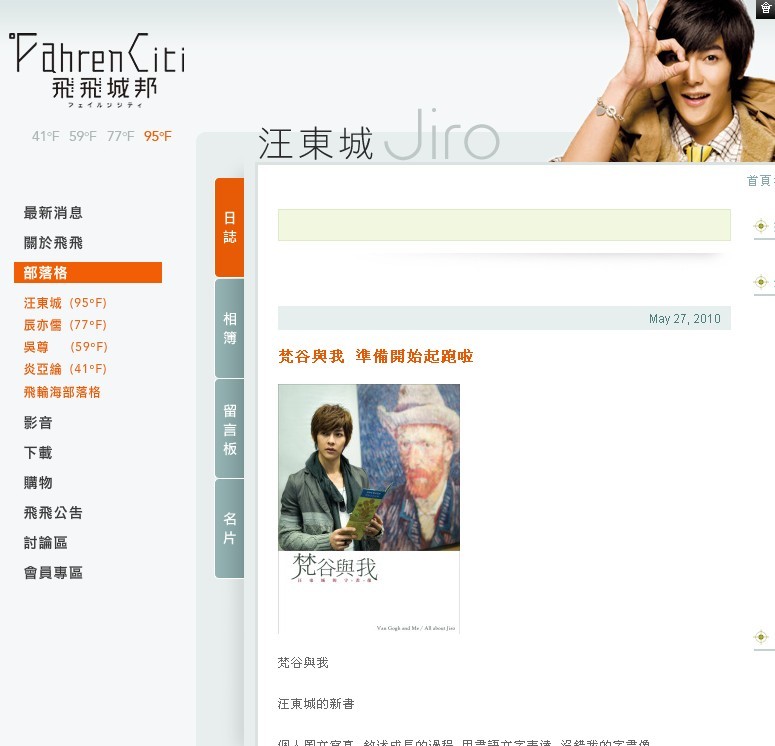This screenshot has height=746, width=775.
Task: Click the bottommost green crosshair bullet icon
Action: click(761, 636)
